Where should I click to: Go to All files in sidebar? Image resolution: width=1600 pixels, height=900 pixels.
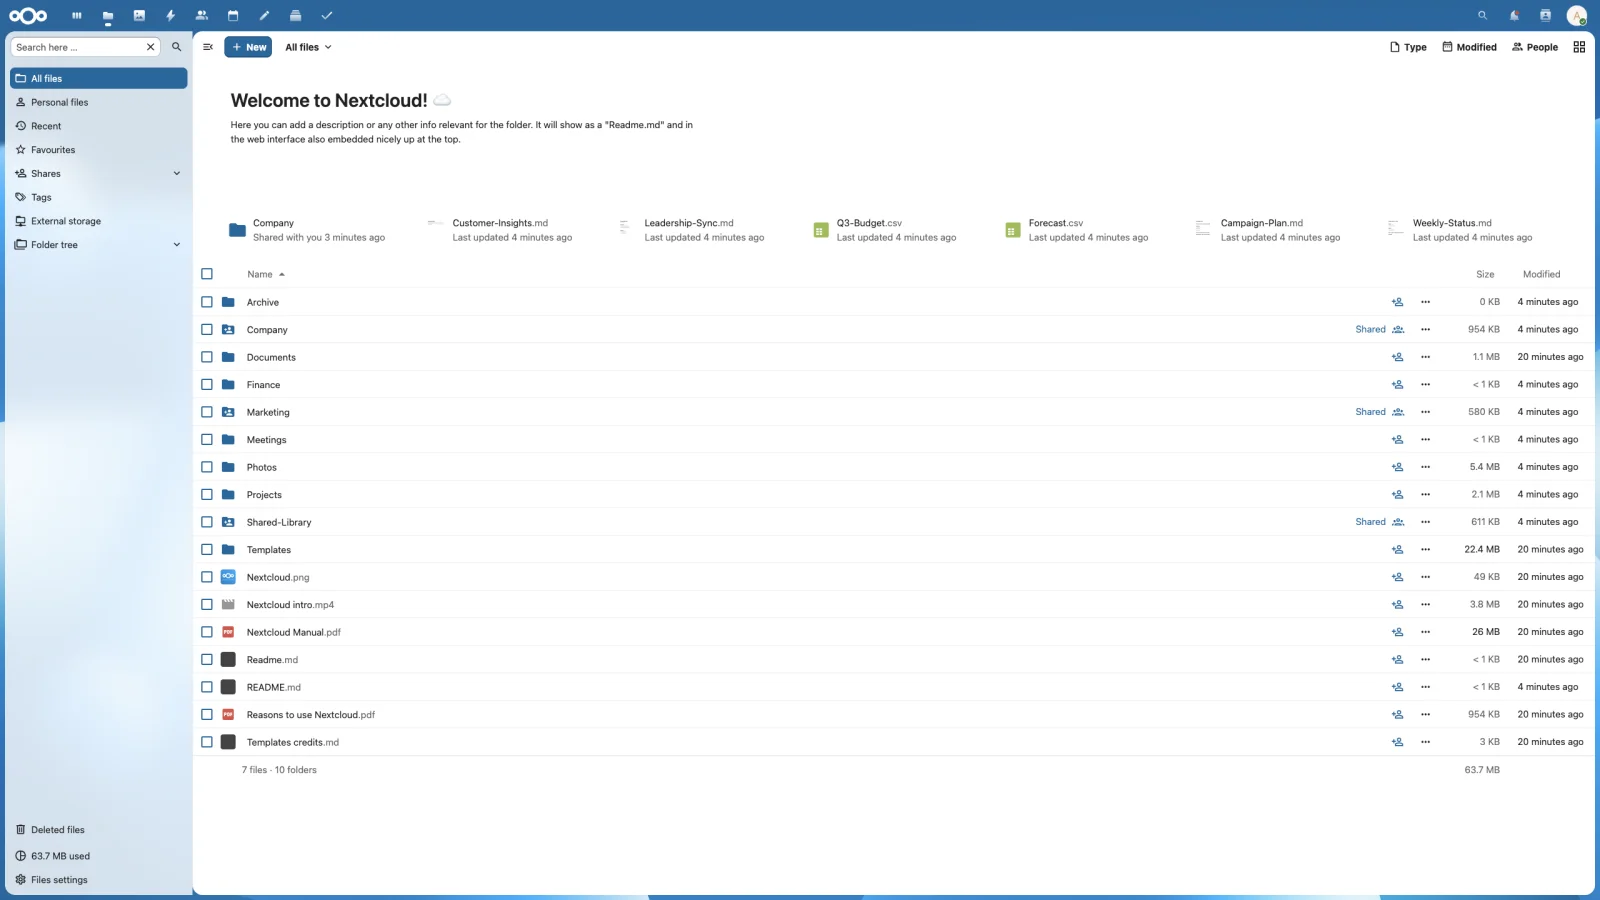(x=99, y=78)
